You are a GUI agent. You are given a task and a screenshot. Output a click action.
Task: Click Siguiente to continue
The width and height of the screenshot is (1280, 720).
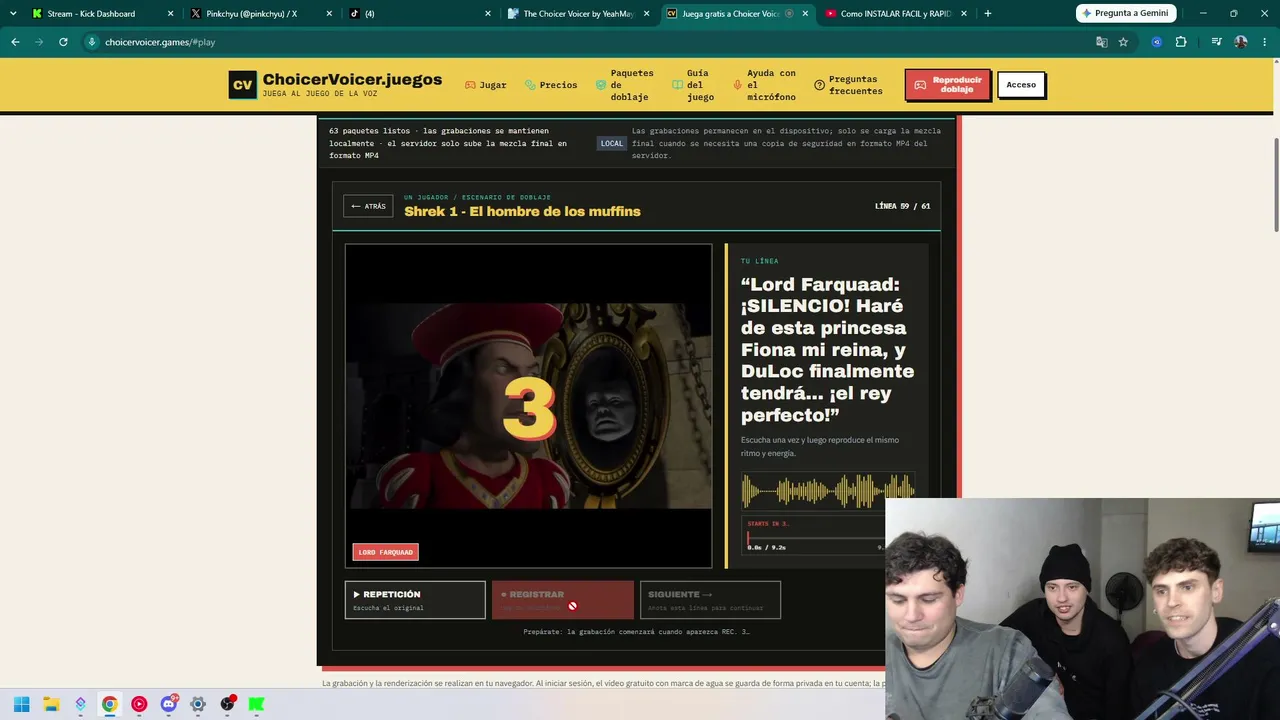[710, 600]
